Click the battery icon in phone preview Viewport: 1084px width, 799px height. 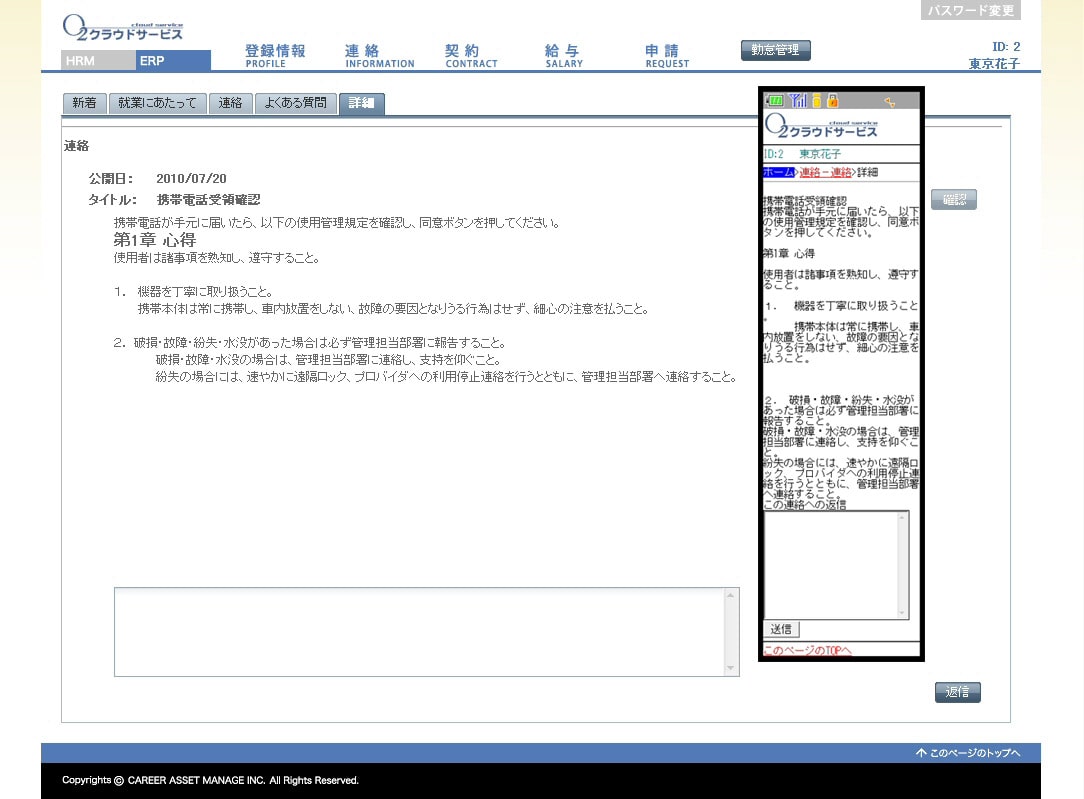[775, 101]
